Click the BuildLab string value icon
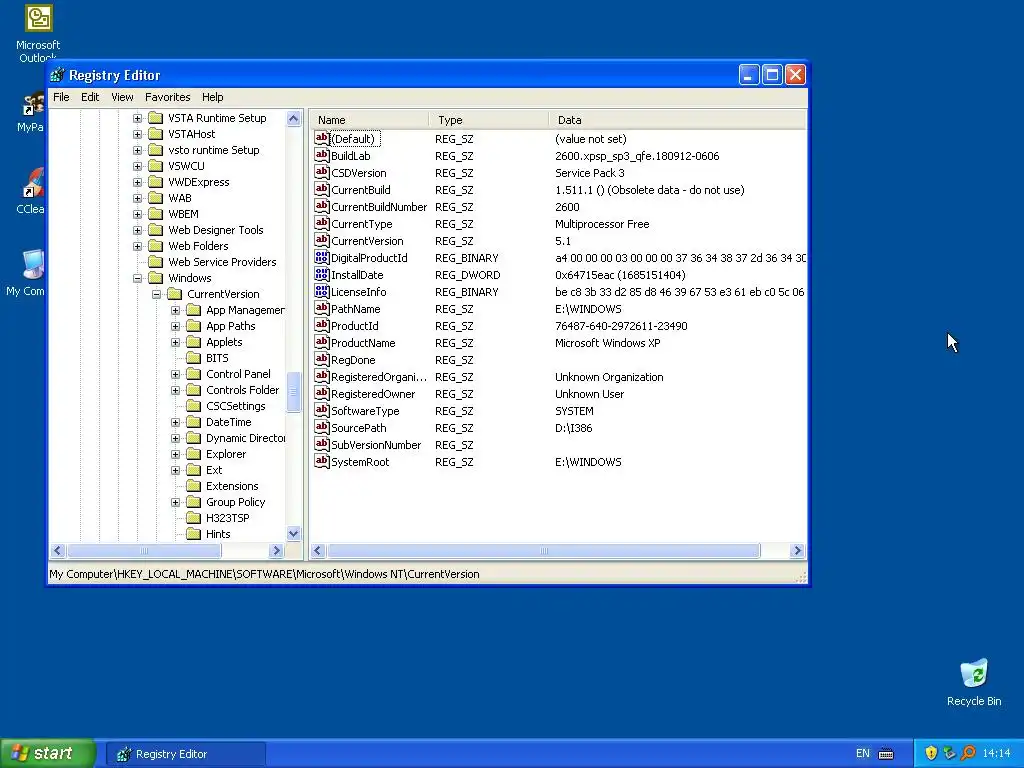The height and width of the screenshot is (768, 1024). pyautogui.click(x=321, y=155)
